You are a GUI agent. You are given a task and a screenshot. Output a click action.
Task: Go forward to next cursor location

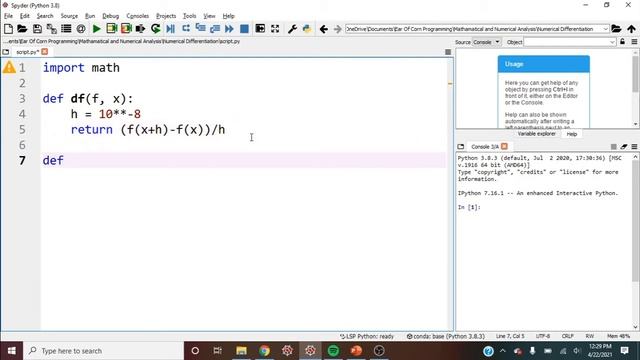coord(338,29)
